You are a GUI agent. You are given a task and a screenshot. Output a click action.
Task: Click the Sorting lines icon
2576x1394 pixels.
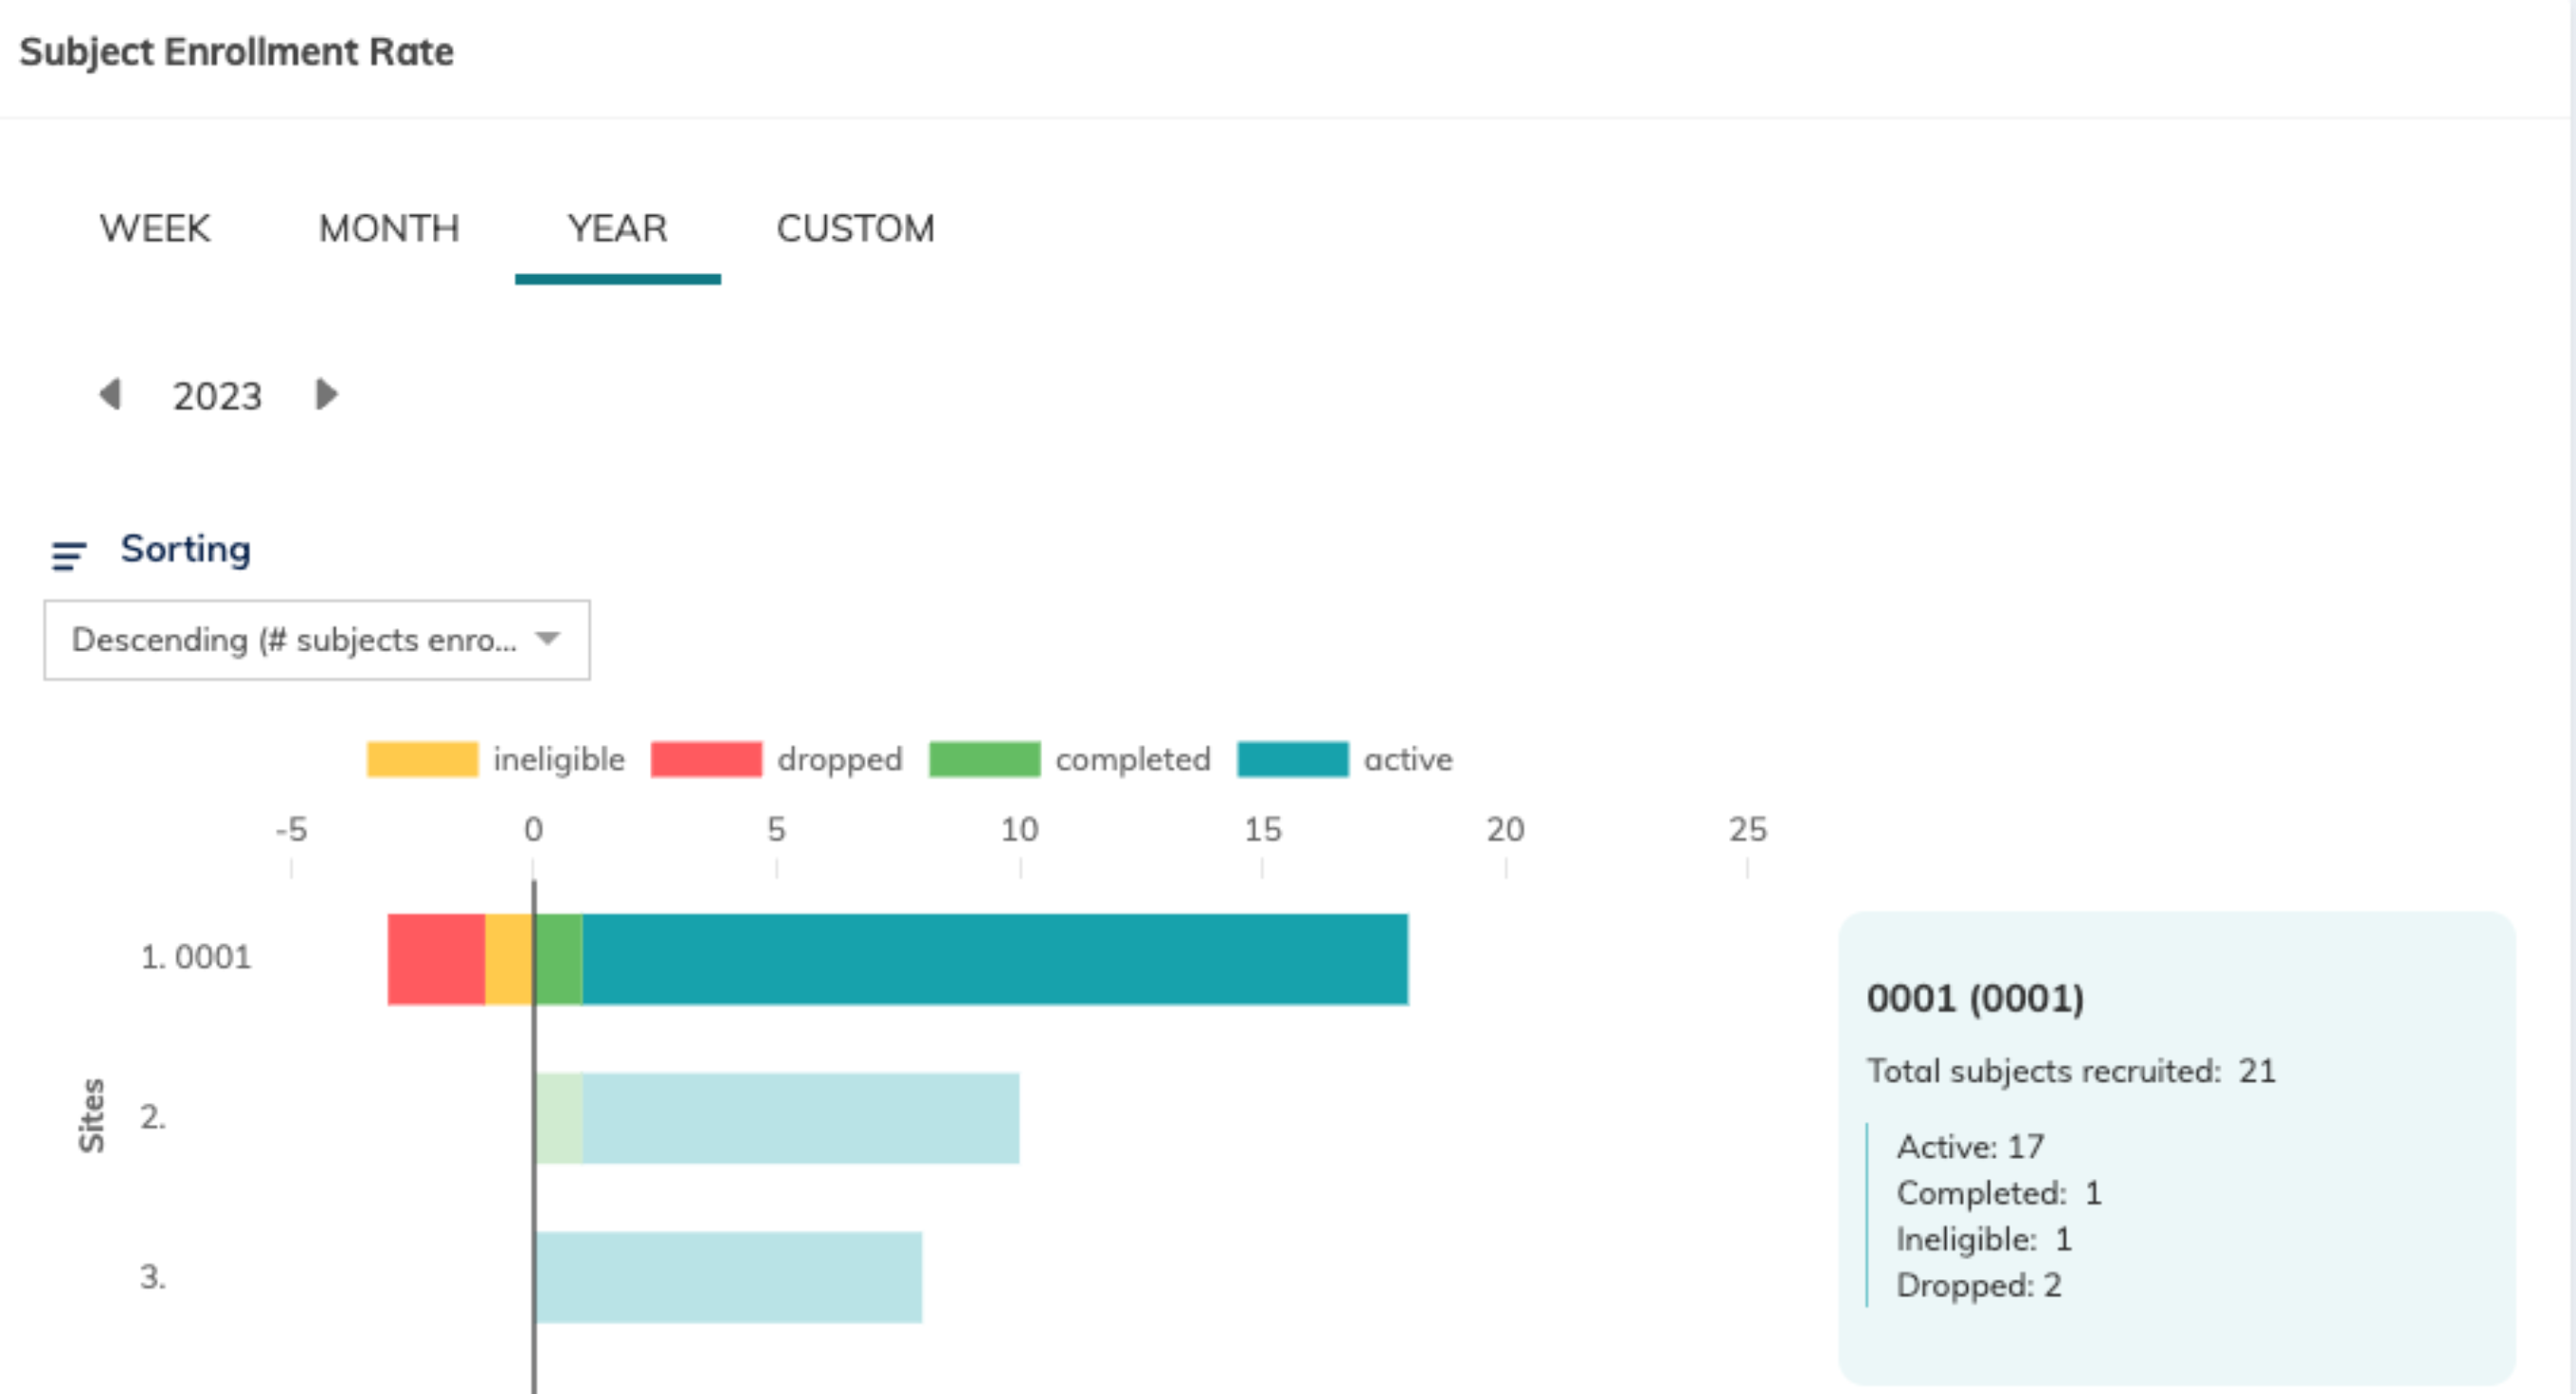pyautogui.click(x=69, y=554)
